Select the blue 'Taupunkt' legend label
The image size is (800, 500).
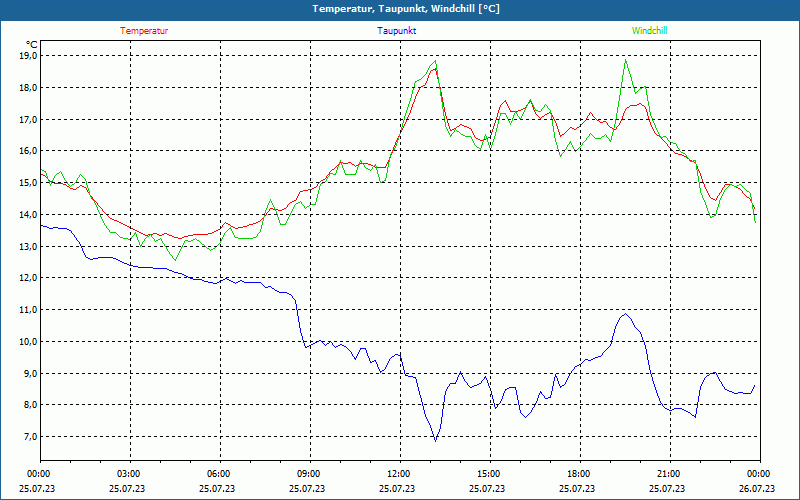[396, 31]
